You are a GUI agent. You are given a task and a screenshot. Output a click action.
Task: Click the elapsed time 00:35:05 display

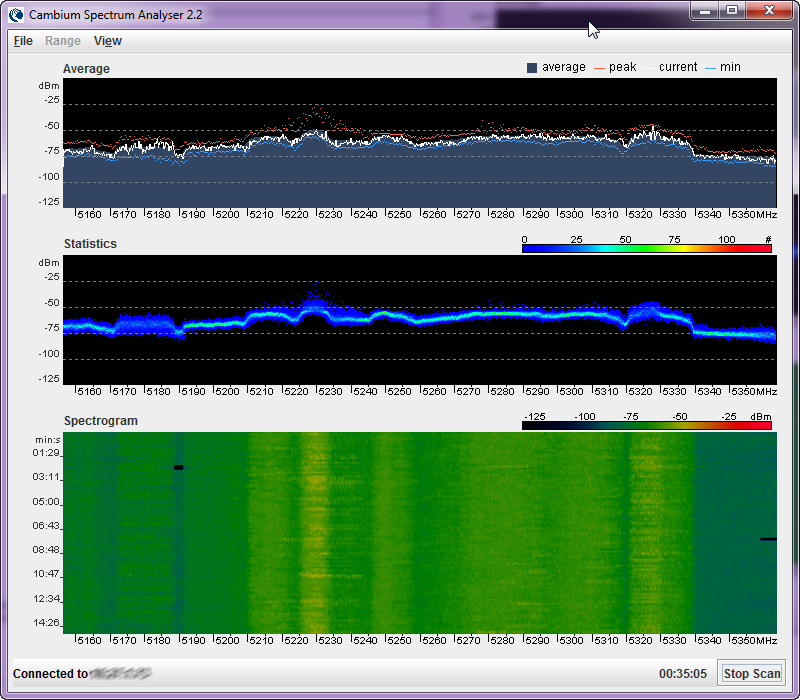click(683, 674)
